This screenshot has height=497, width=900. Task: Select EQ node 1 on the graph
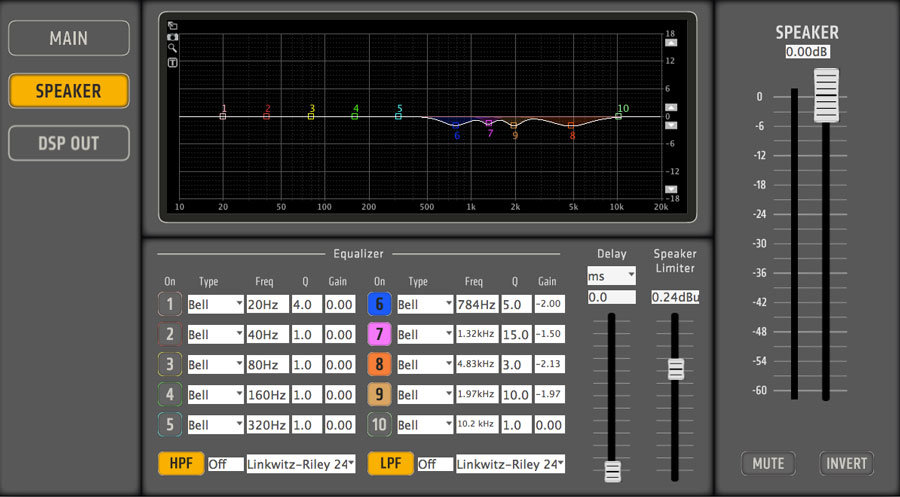pos(223,117)
